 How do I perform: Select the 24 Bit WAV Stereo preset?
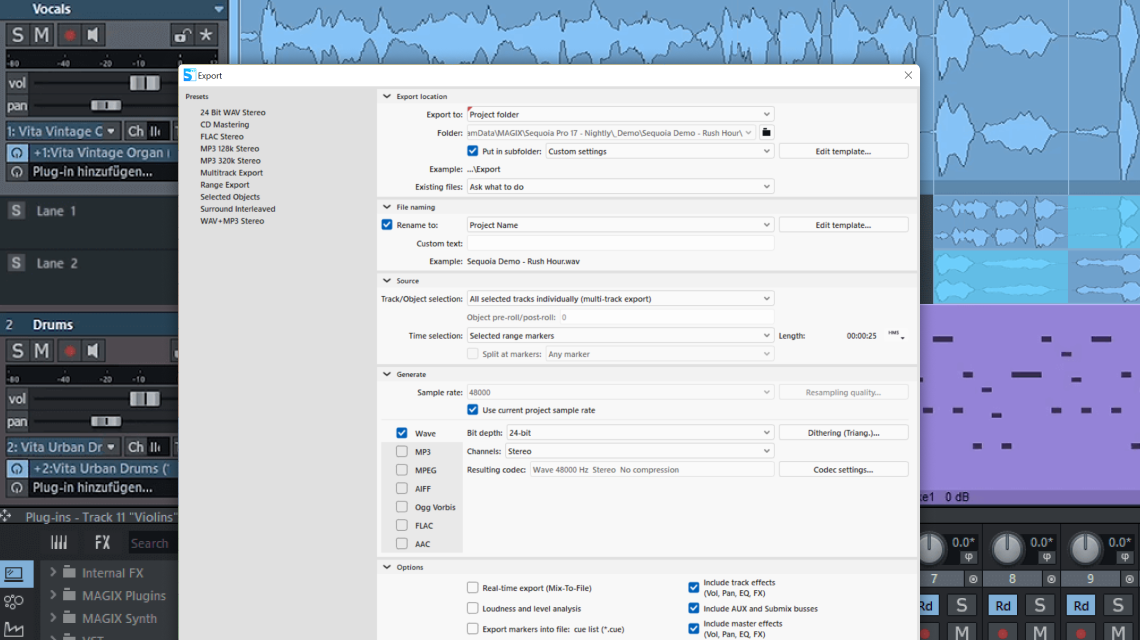pyautogui.click(x=233, y=113)
